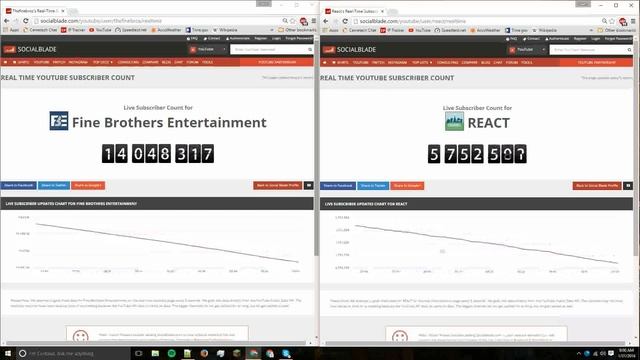Image resolution: width=640 pixels, height=360 pixels.
Task: Bookmark the page with left window star icon
Action: click(x=293, y=20)
